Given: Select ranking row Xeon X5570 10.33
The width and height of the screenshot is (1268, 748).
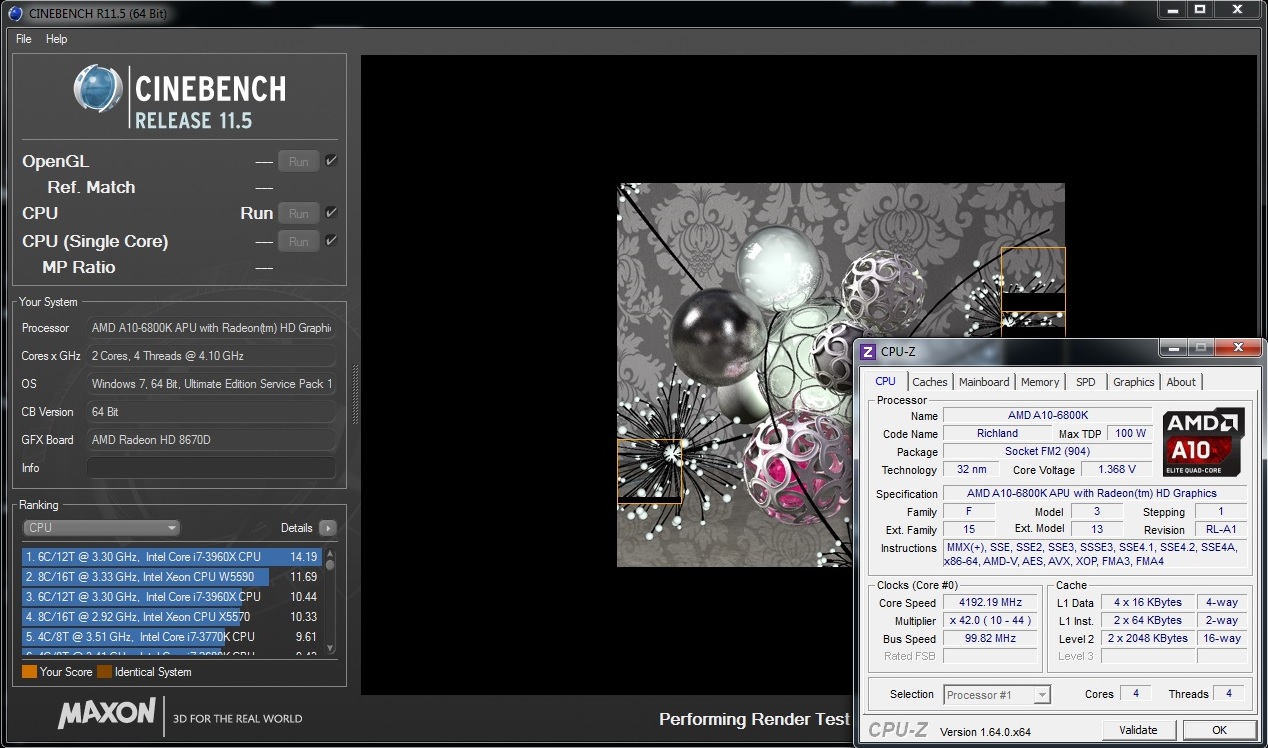Looking at the screenshot, I should pos(171,617).
